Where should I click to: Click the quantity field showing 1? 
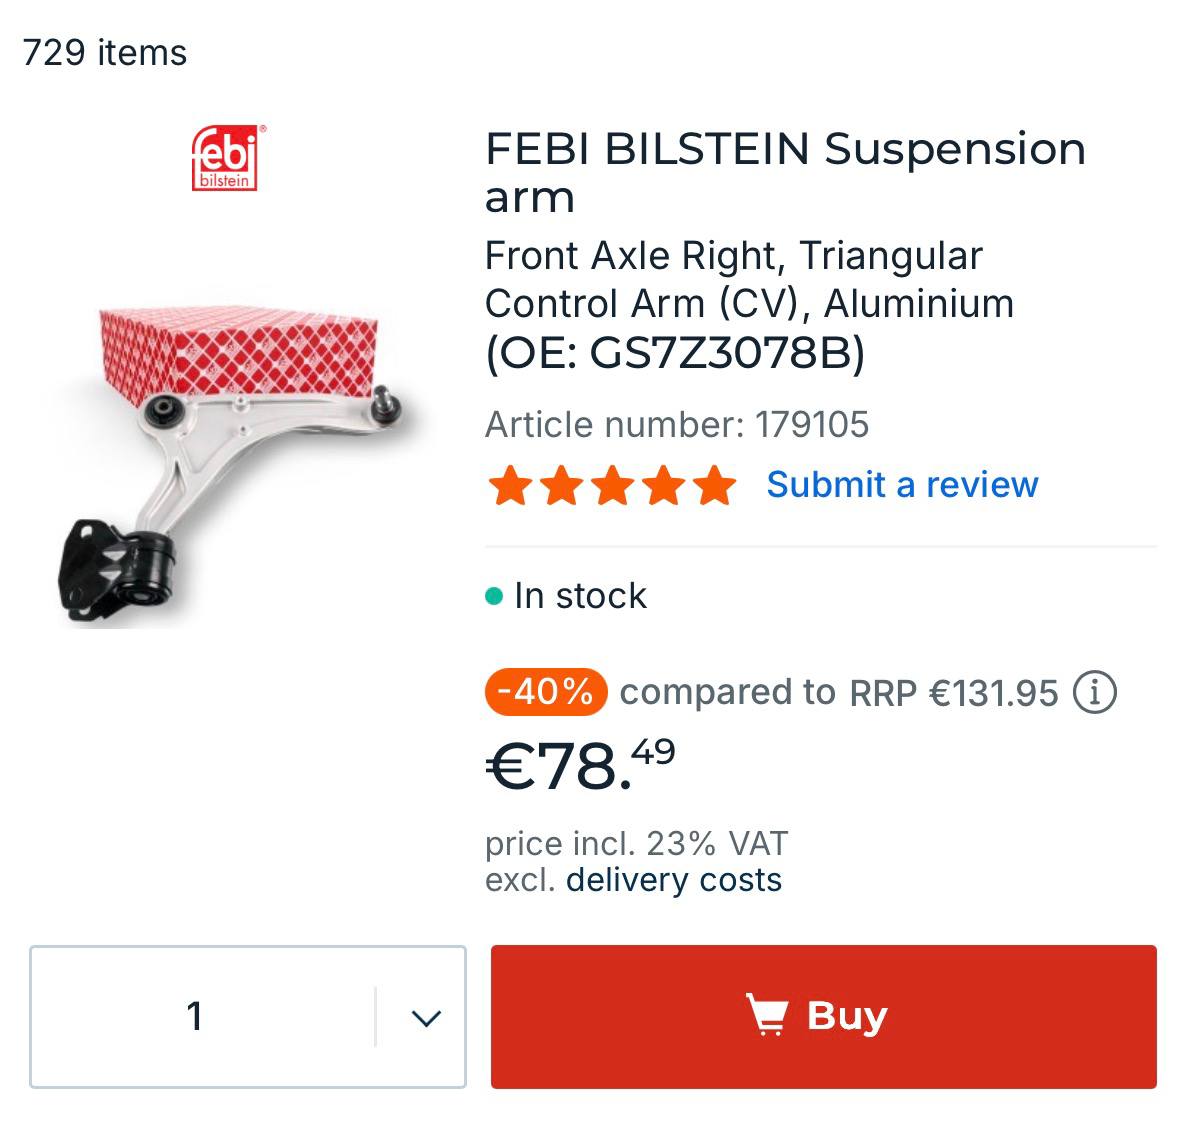click(196, 1016)
